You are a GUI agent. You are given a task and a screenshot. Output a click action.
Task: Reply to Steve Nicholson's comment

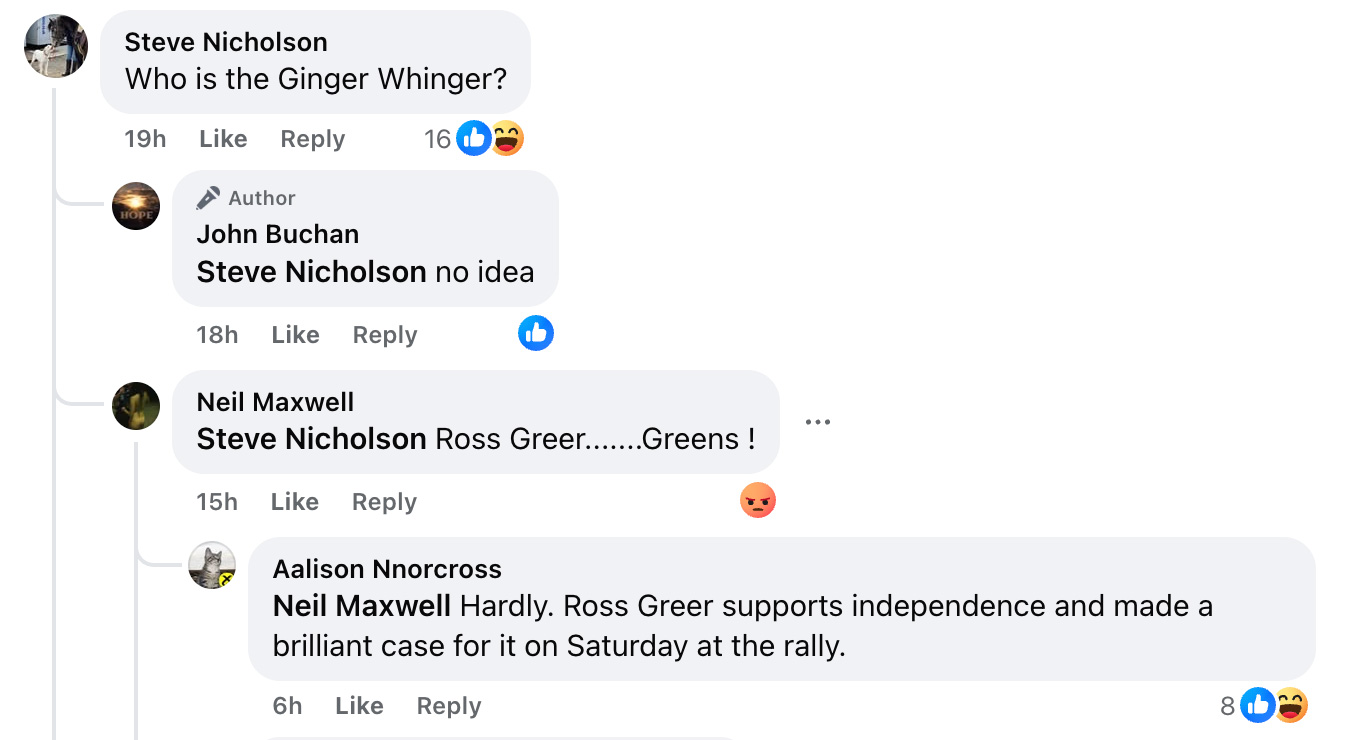[312, 139]
